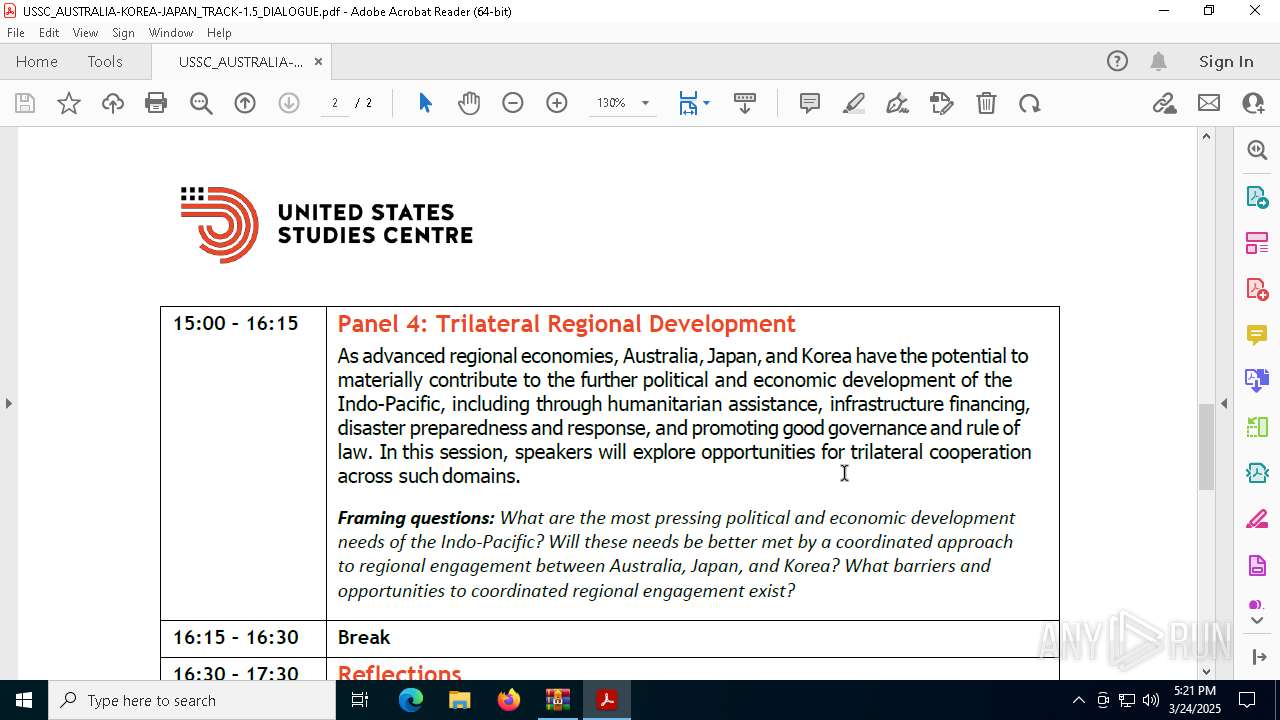The width and height of the screenshot is (1280, 720).
Task: Show hidden system tray icons
Action: click(1078, 700)
